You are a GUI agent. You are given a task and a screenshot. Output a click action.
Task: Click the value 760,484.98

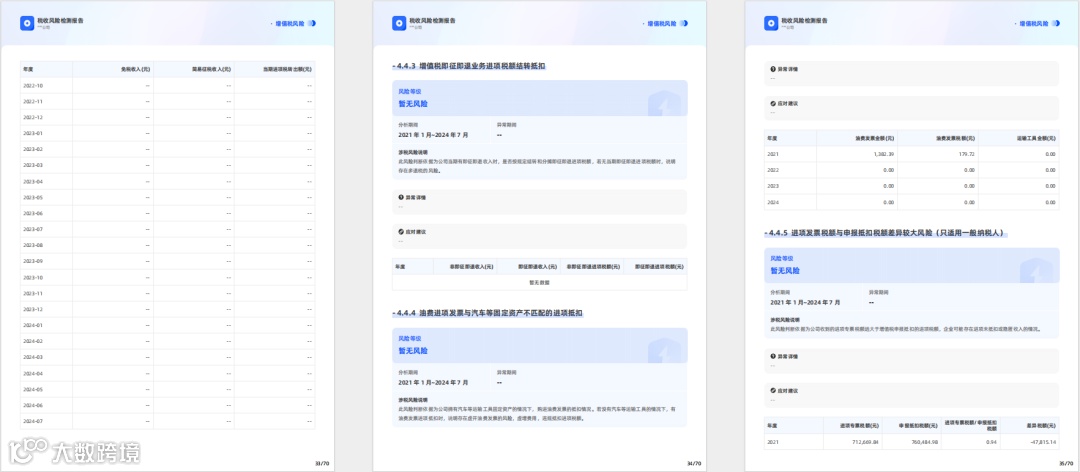[x=922, y=442]
